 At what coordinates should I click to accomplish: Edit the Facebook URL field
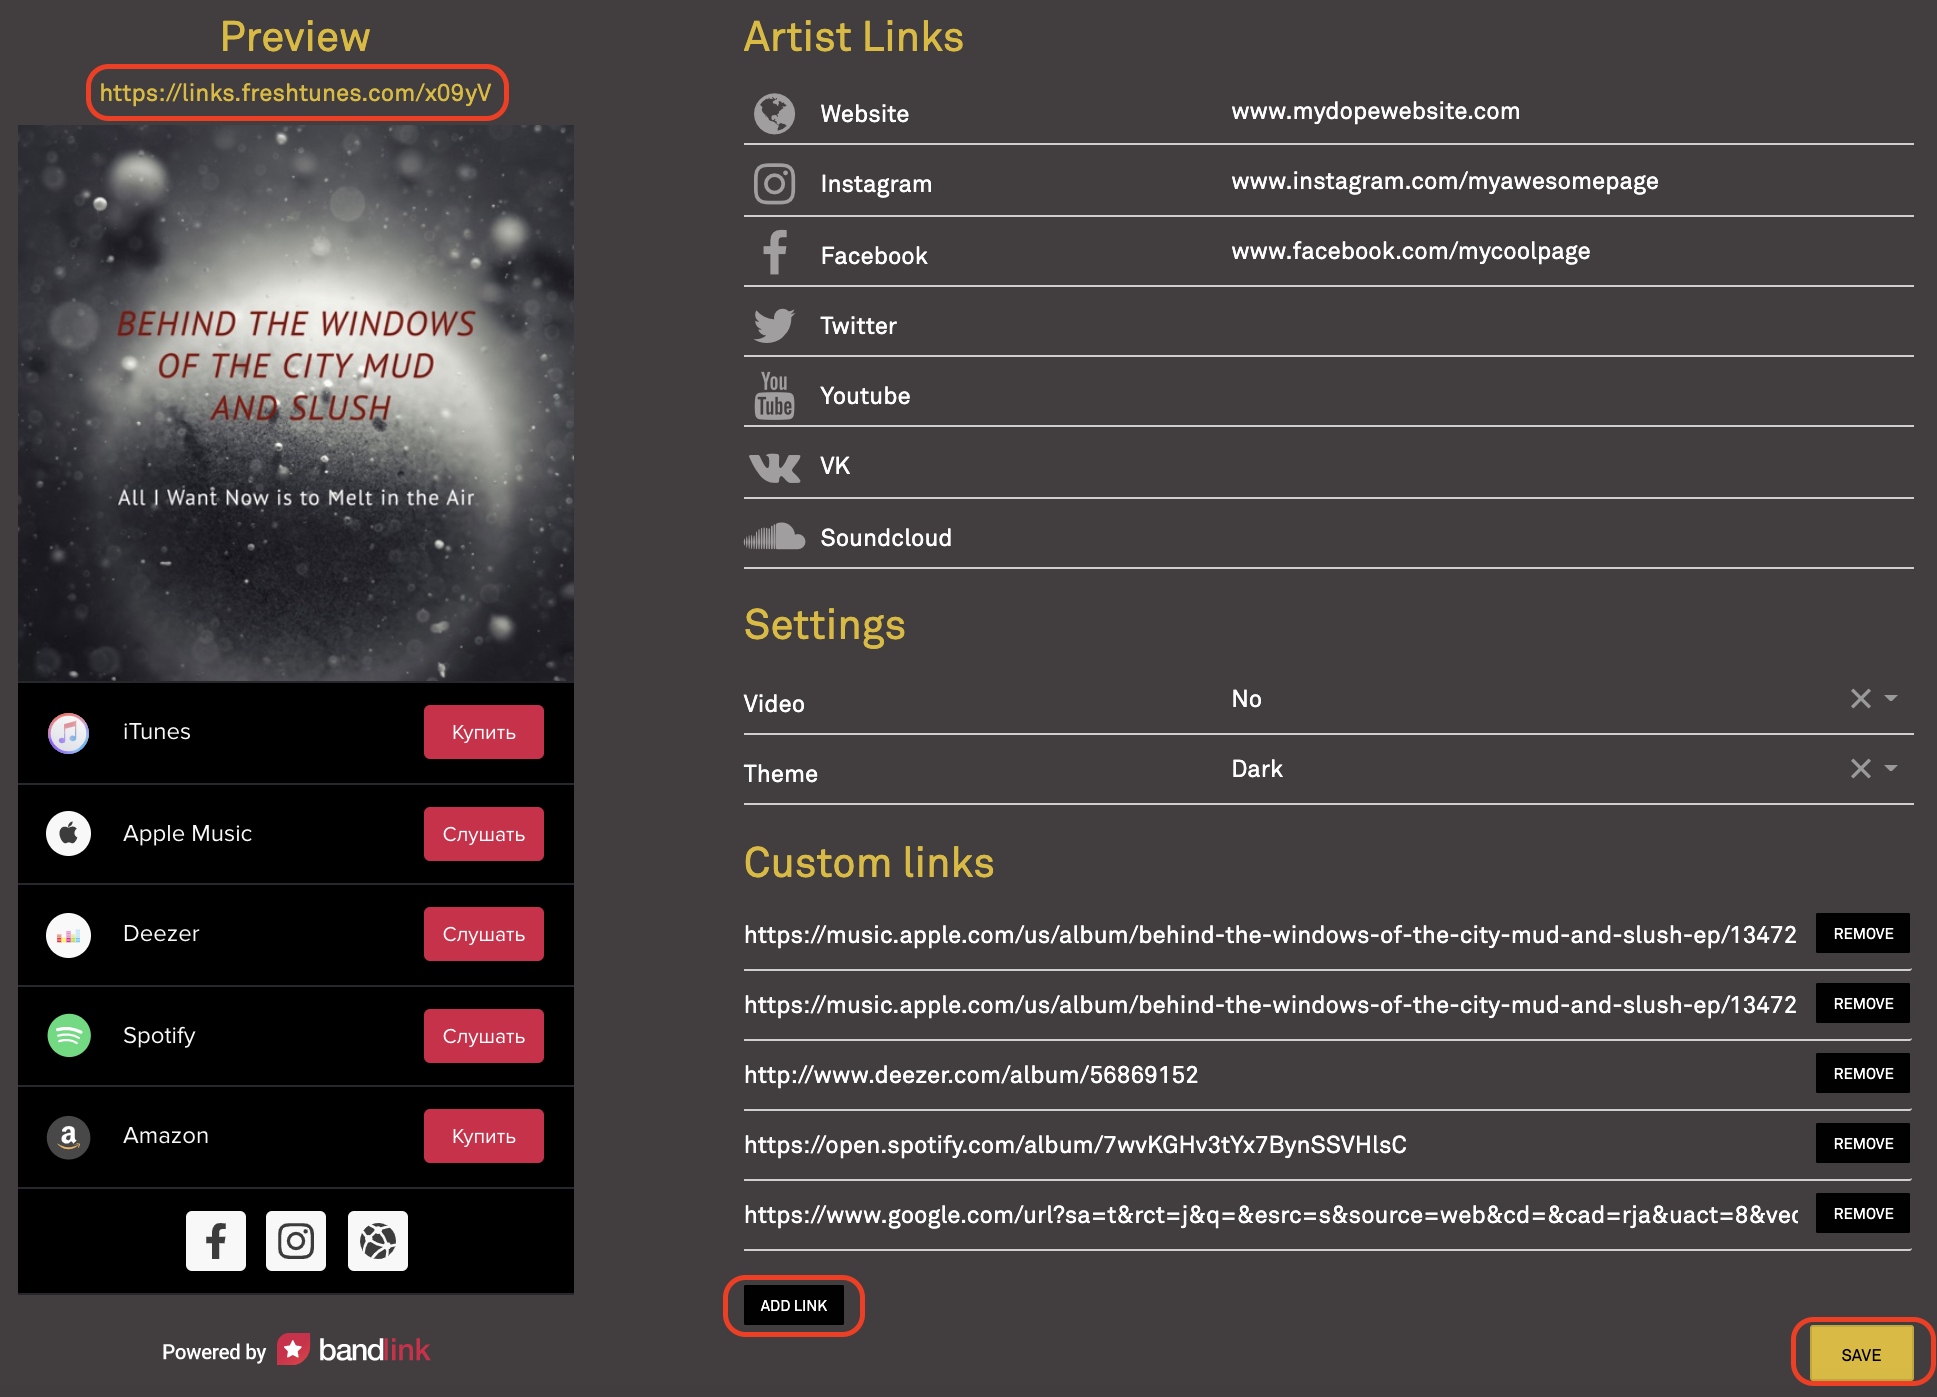tap(1572, 251)
